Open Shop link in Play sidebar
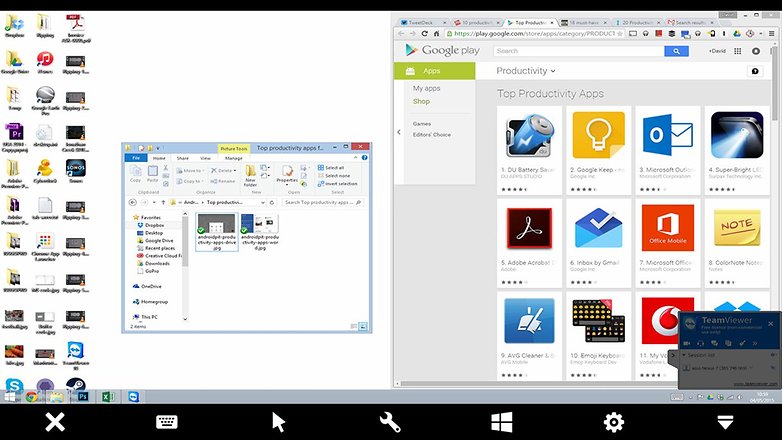 421,101
